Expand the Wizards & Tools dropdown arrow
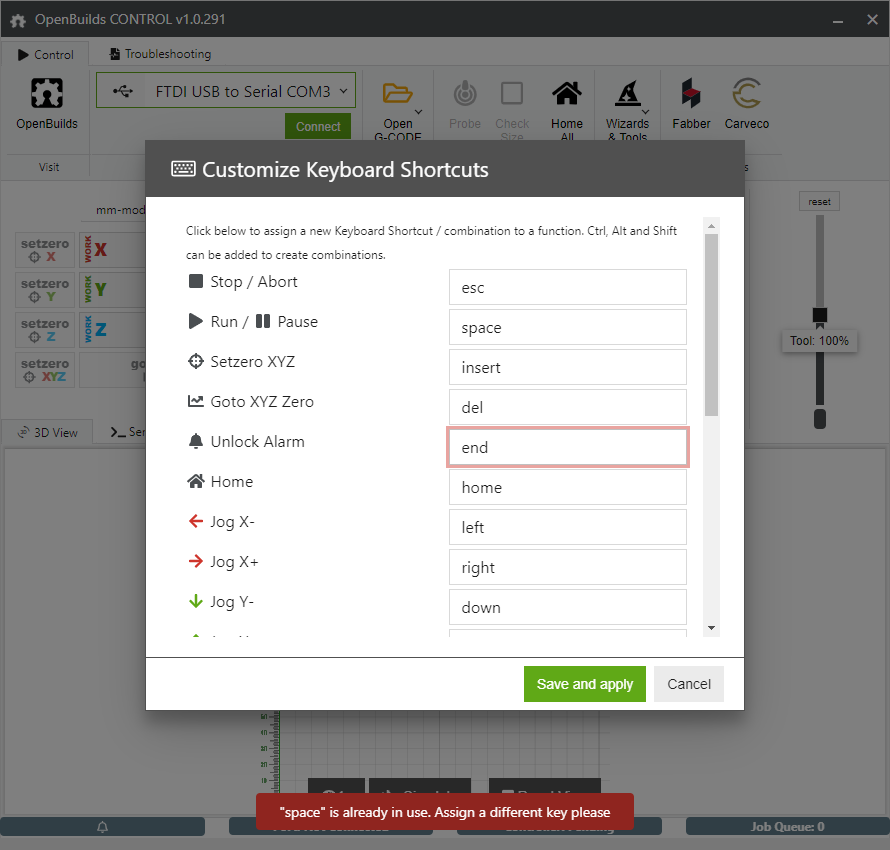The width and height of the screenshot is (890, 850). tap(645, 112)
